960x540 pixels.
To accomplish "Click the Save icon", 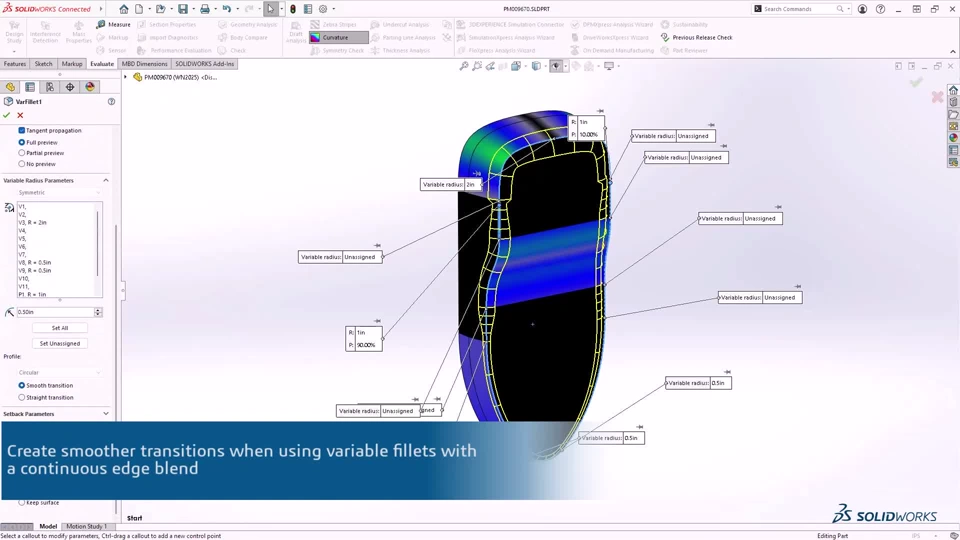I will (182, 9).
